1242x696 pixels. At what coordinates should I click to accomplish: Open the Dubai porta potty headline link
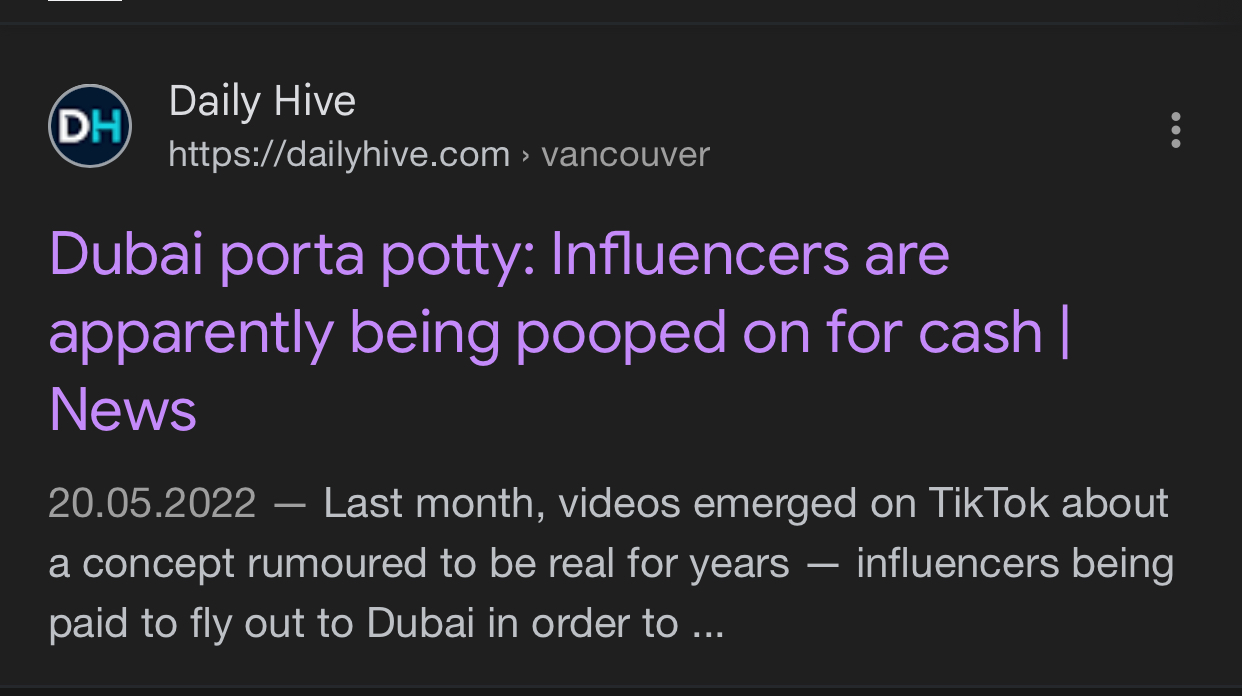click(498, 254)
